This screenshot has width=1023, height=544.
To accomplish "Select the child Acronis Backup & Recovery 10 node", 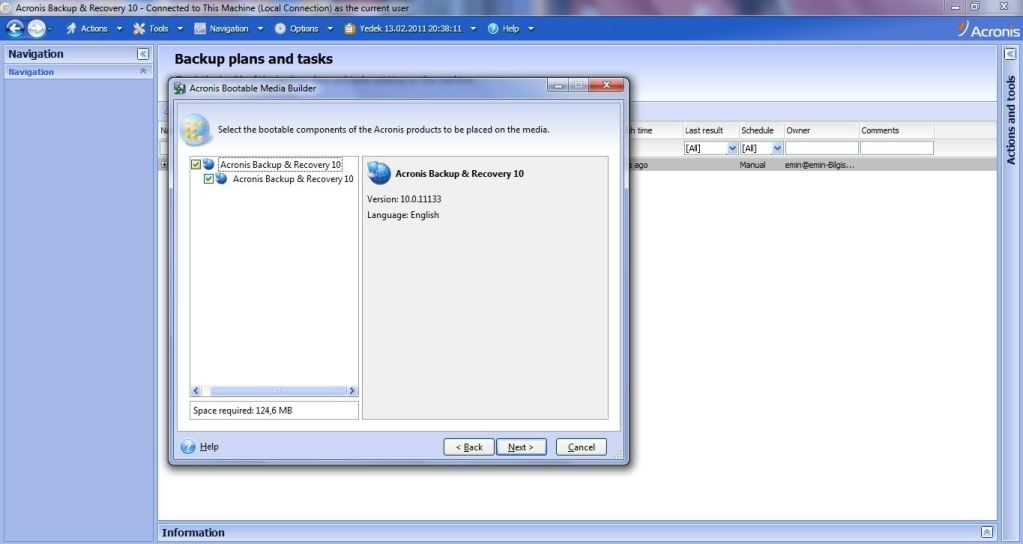I will pos(293,179).
